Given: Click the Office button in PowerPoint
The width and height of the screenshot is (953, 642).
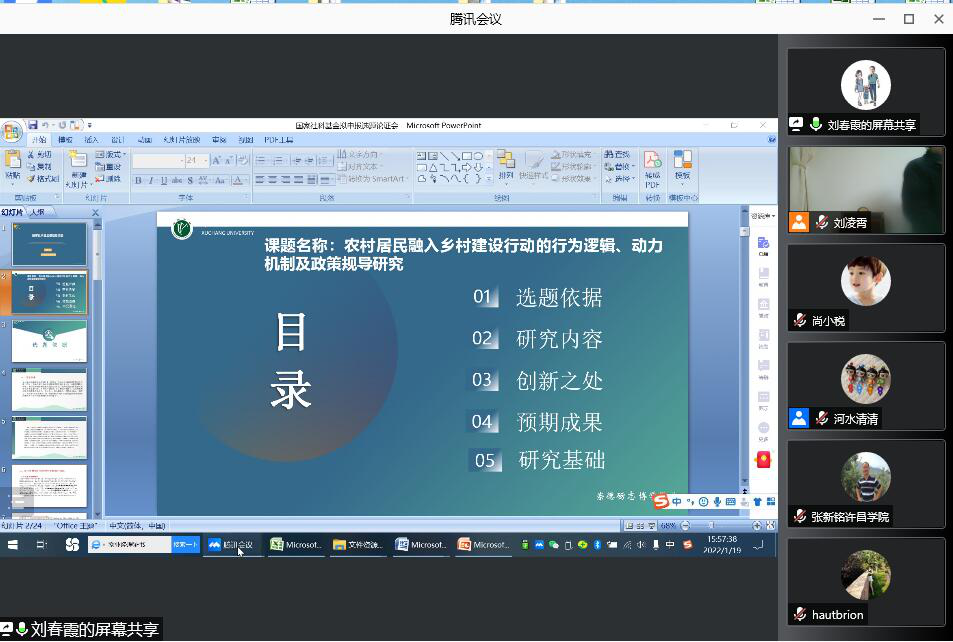Looking at the screenshot, I should pos(12,132).
